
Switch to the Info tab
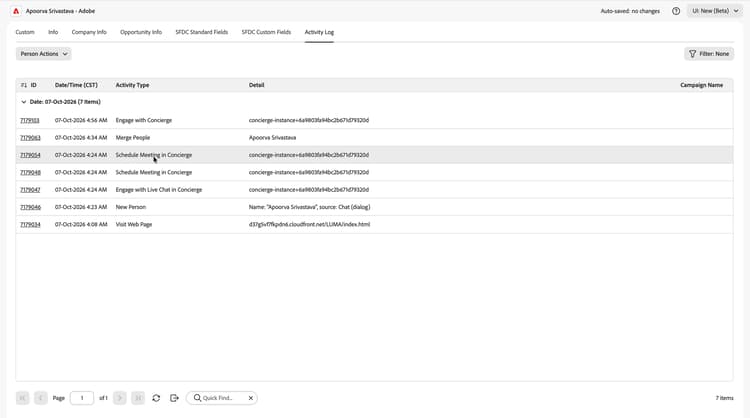pyautogui.click(x=53, y=32)
